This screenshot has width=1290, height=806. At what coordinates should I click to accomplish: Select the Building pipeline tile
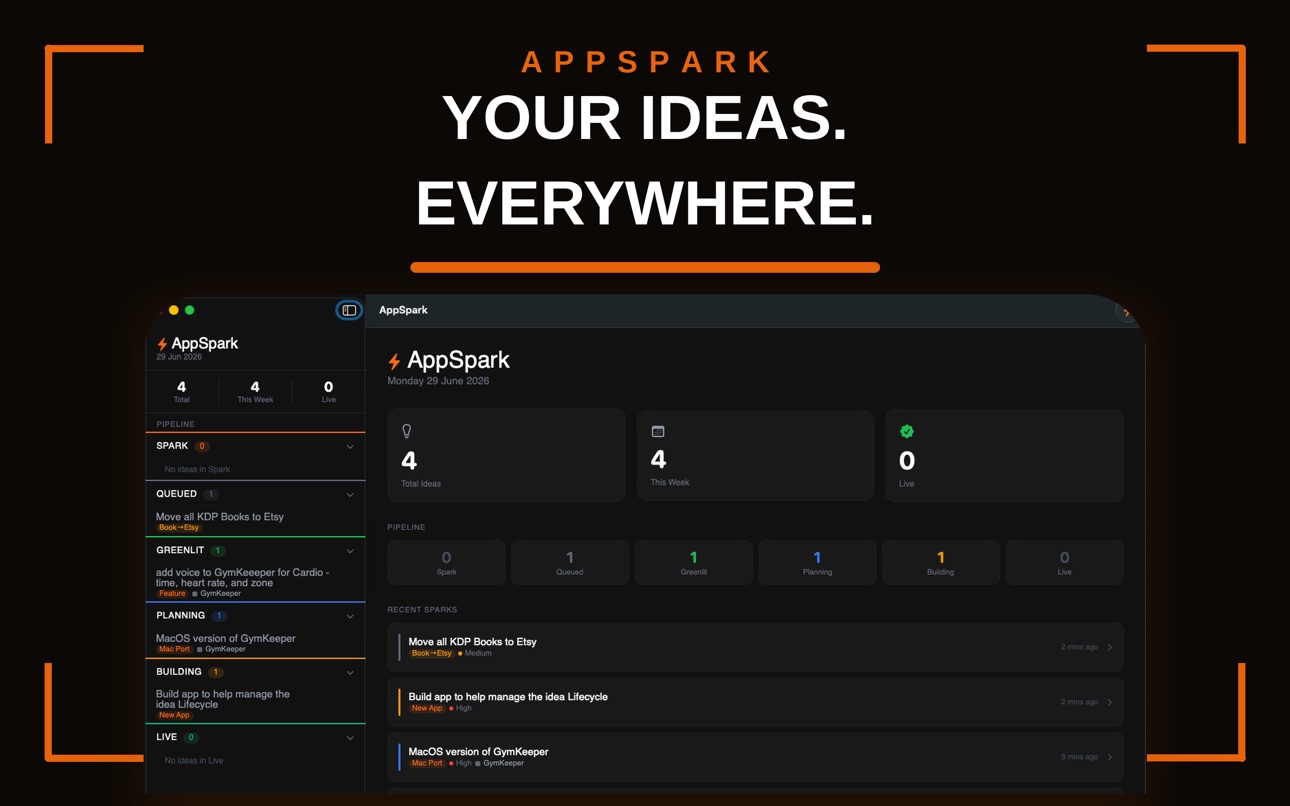tap(940, 562)
